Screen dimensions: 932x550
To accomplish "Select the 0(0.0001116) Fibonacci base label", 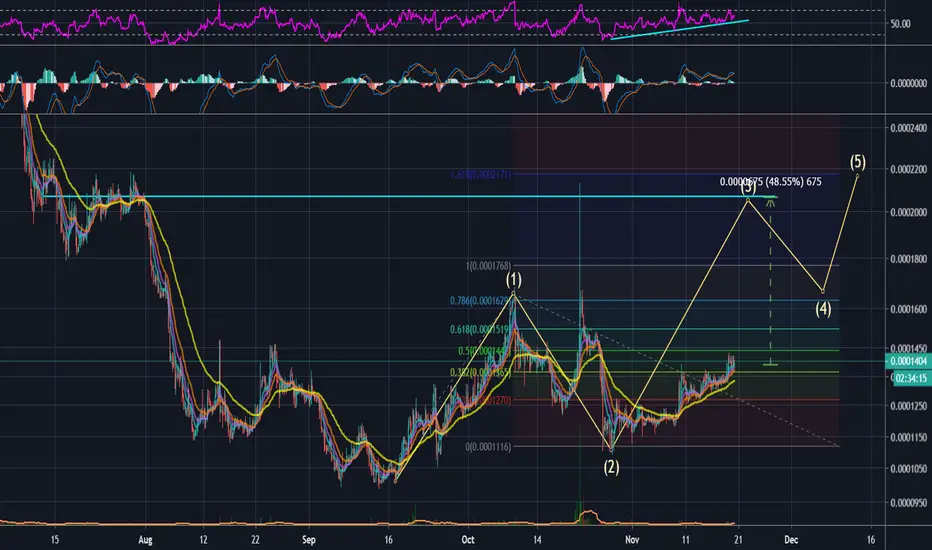I will click(488, 447).
